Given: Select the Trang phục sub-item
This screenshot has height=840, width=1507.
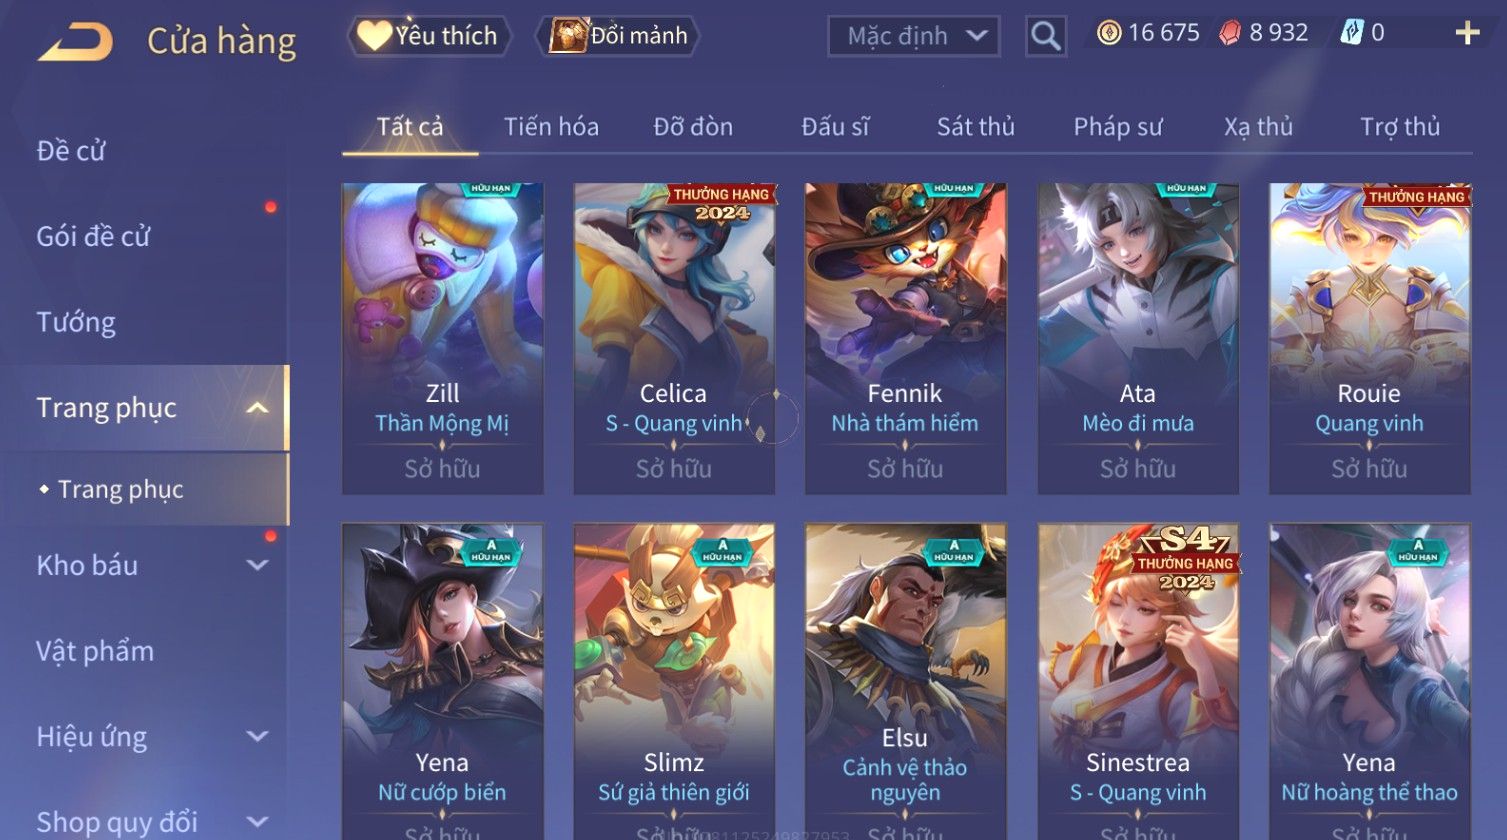Looking at the screenshot, I should click(121, 489).
